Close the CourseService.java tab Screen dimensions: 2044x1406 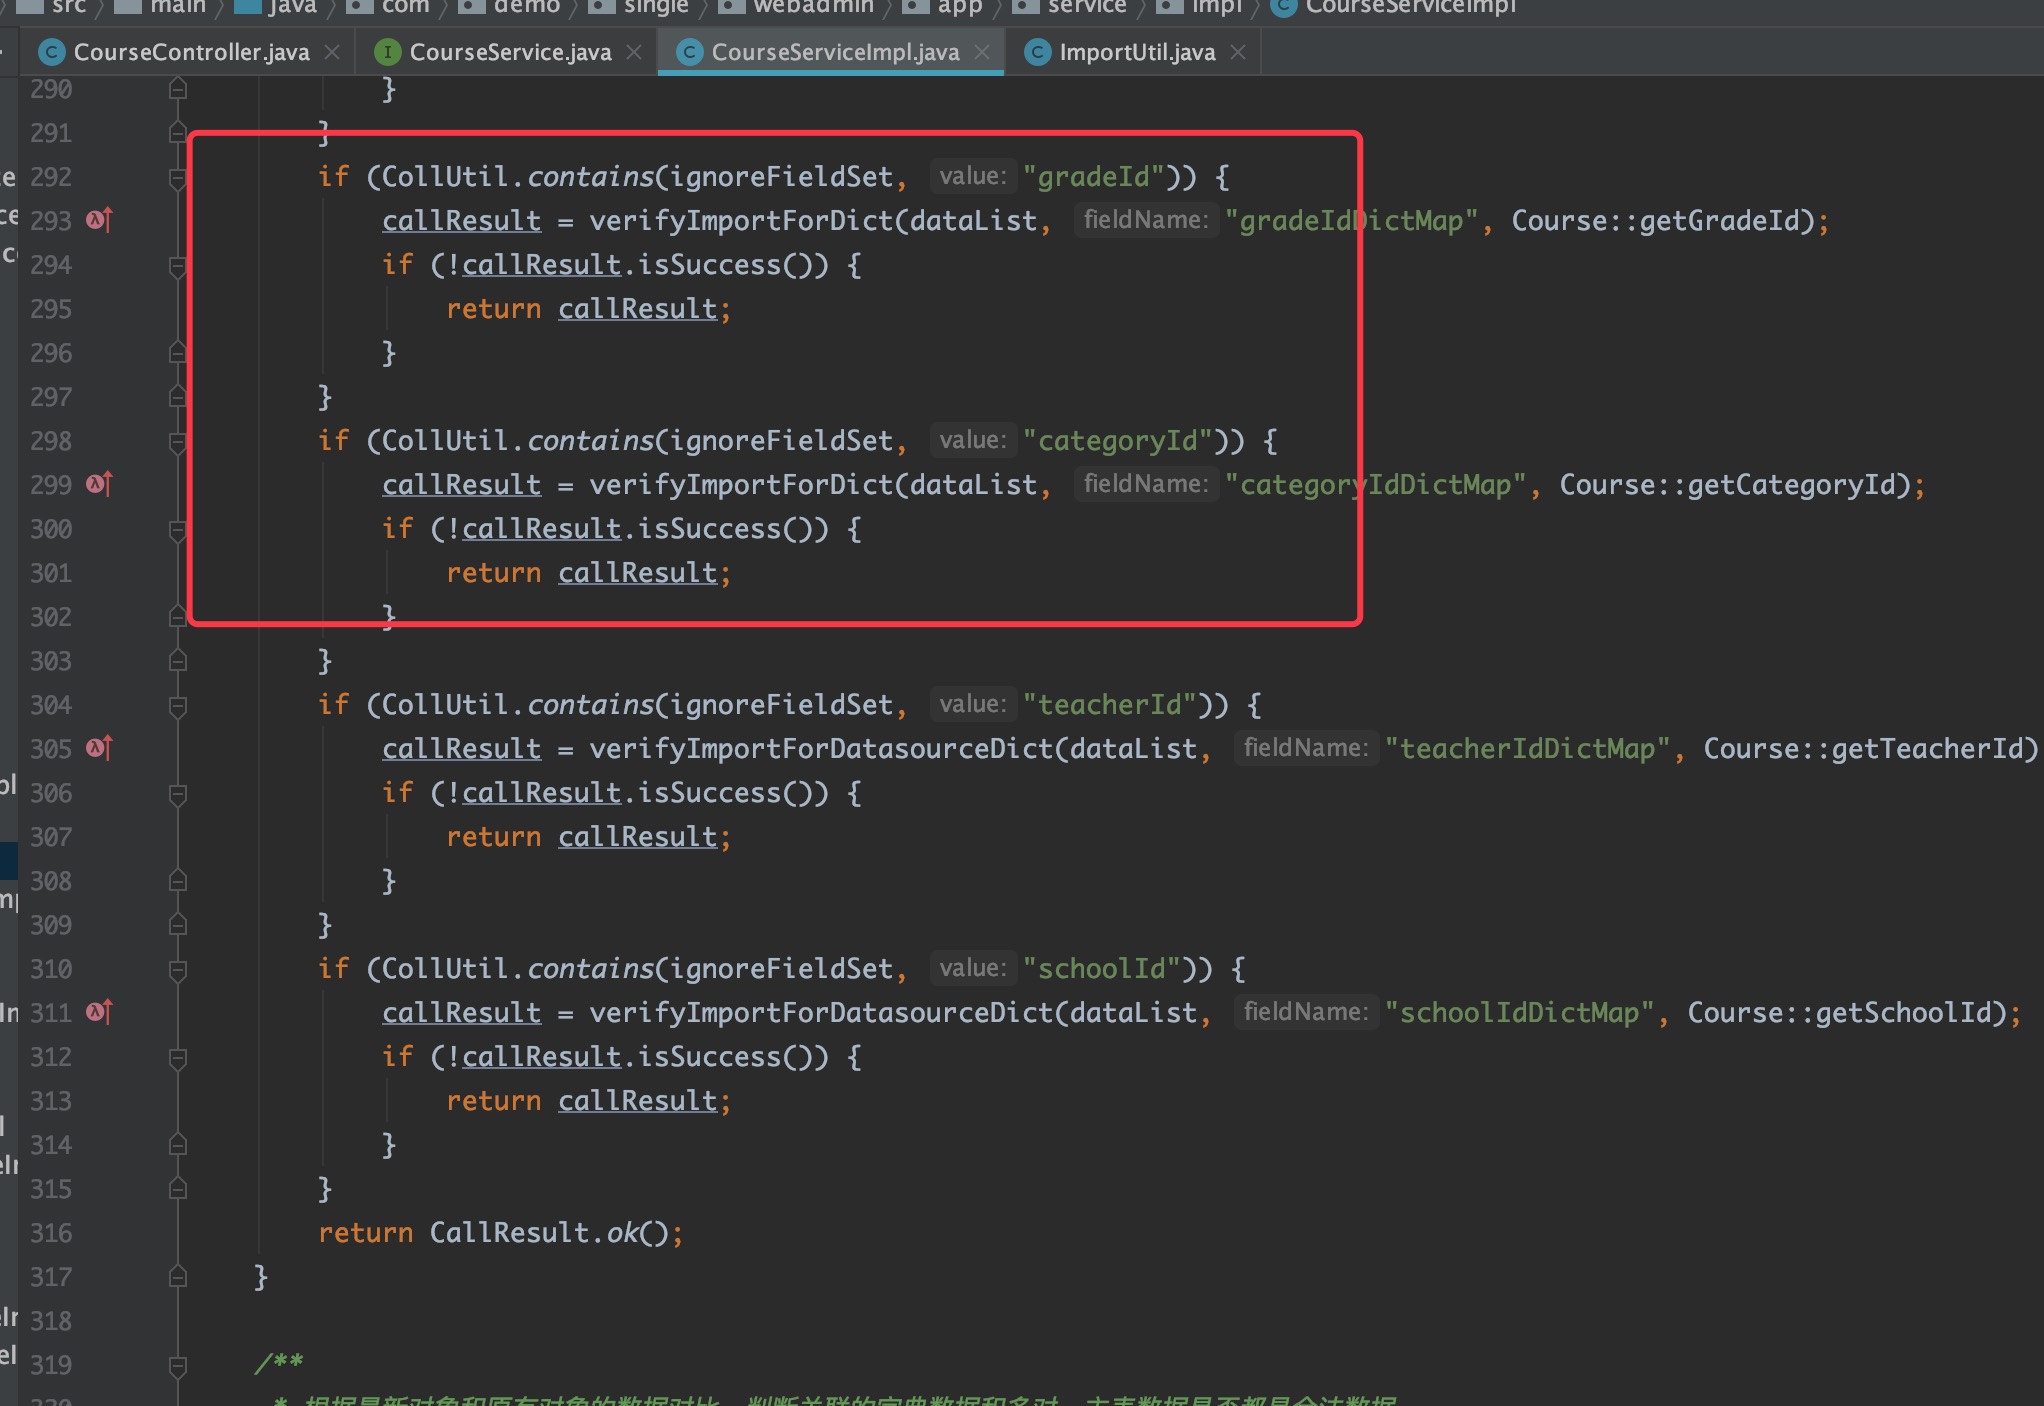[x=634, y=52]
